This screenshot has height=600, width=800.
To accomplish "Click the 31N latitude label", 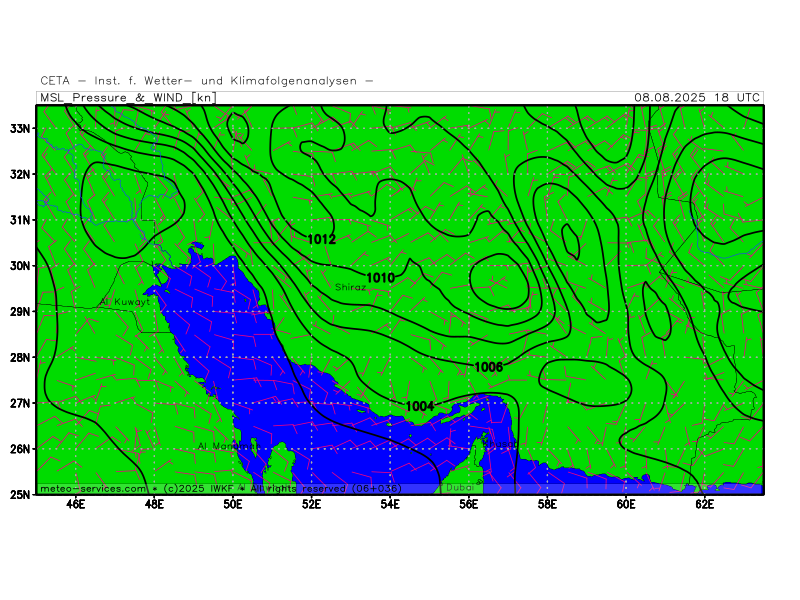I will pyautogui.click(x=20, y=220).
